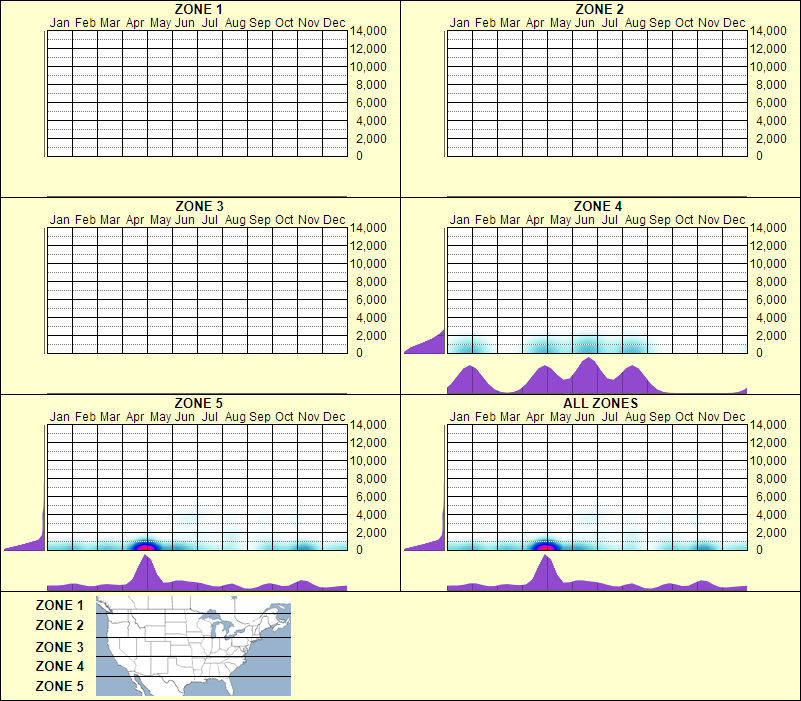The height and width of the screenshot is (701, 801).
Task: Click the ZONE 2 chart title
Action: pyautogui.click(x=601, y=10)
